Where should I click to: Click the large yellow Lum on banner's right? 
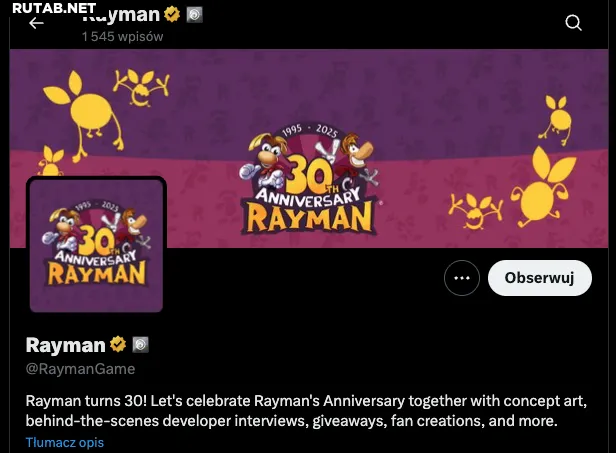(x=543, y=187)
